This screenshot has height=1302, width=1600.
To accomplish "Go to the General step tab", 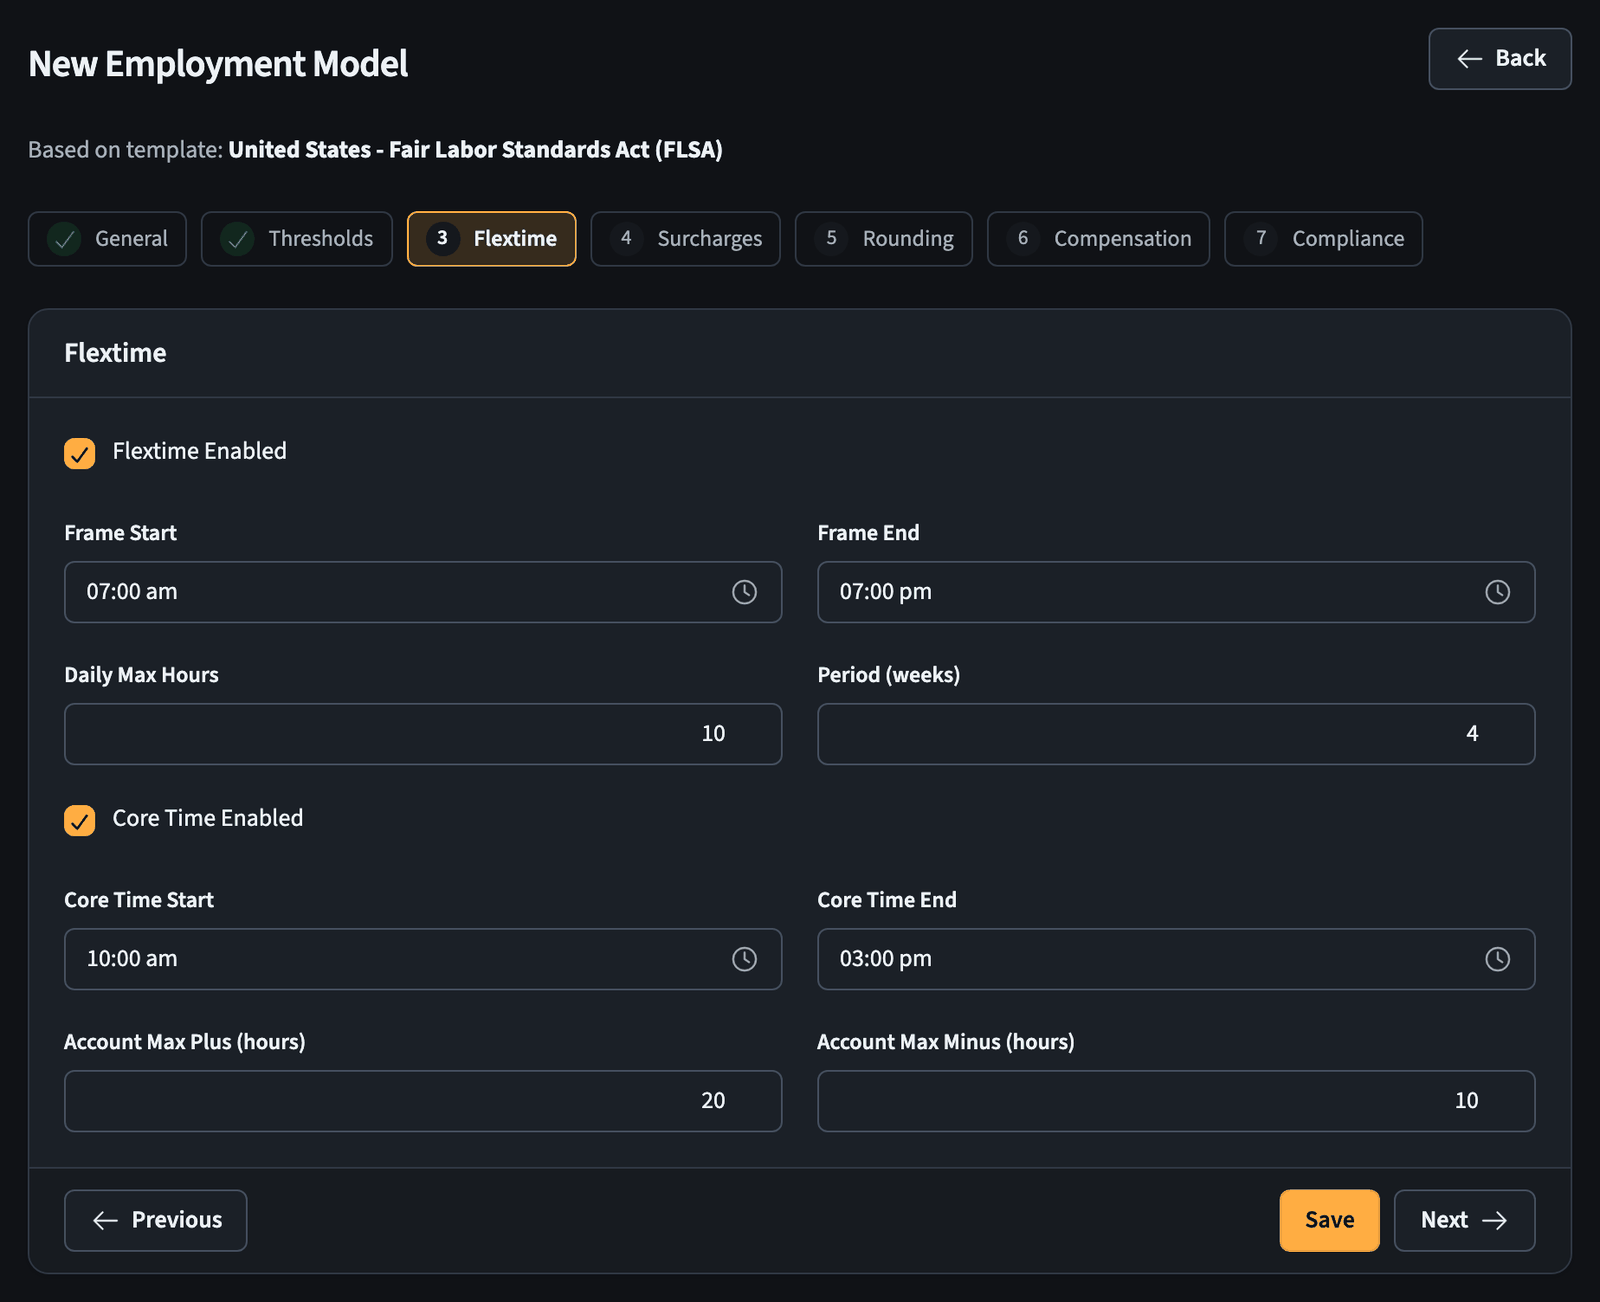I will pyautogui.click(x=107, y=239).
